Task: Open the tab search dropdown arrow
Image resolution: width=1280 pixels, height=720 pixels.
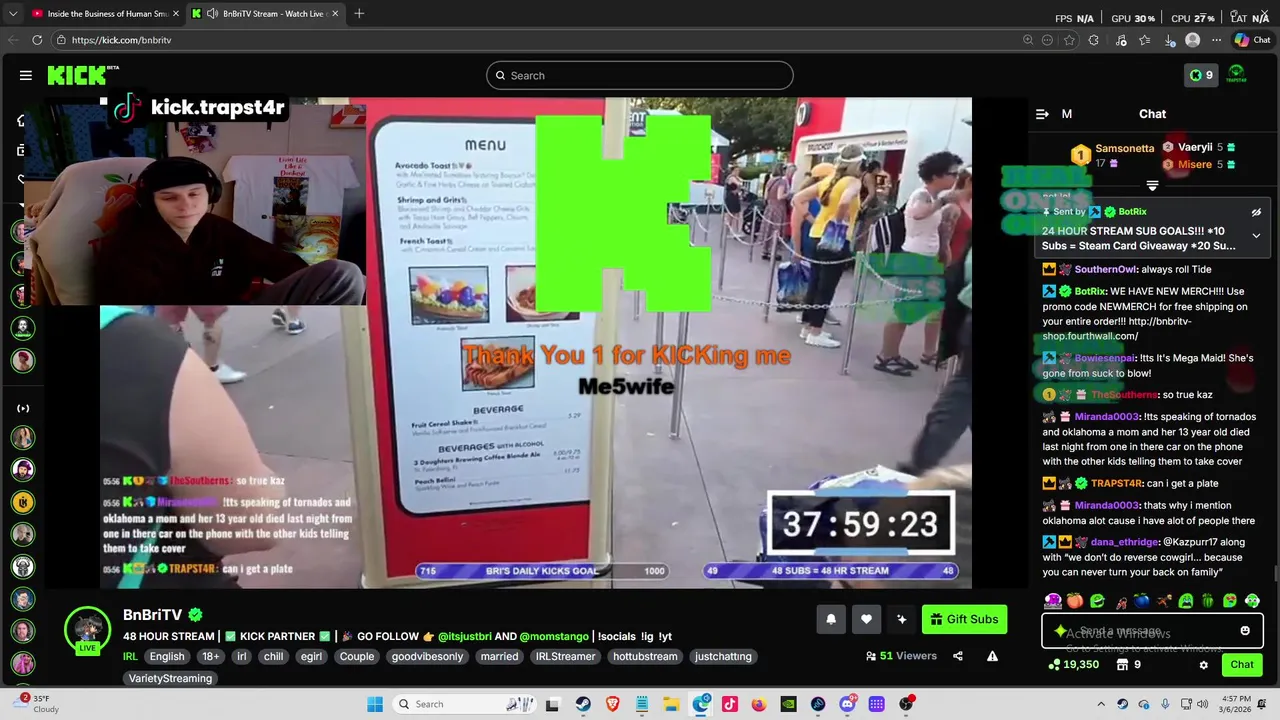Action: click(13, 14)
